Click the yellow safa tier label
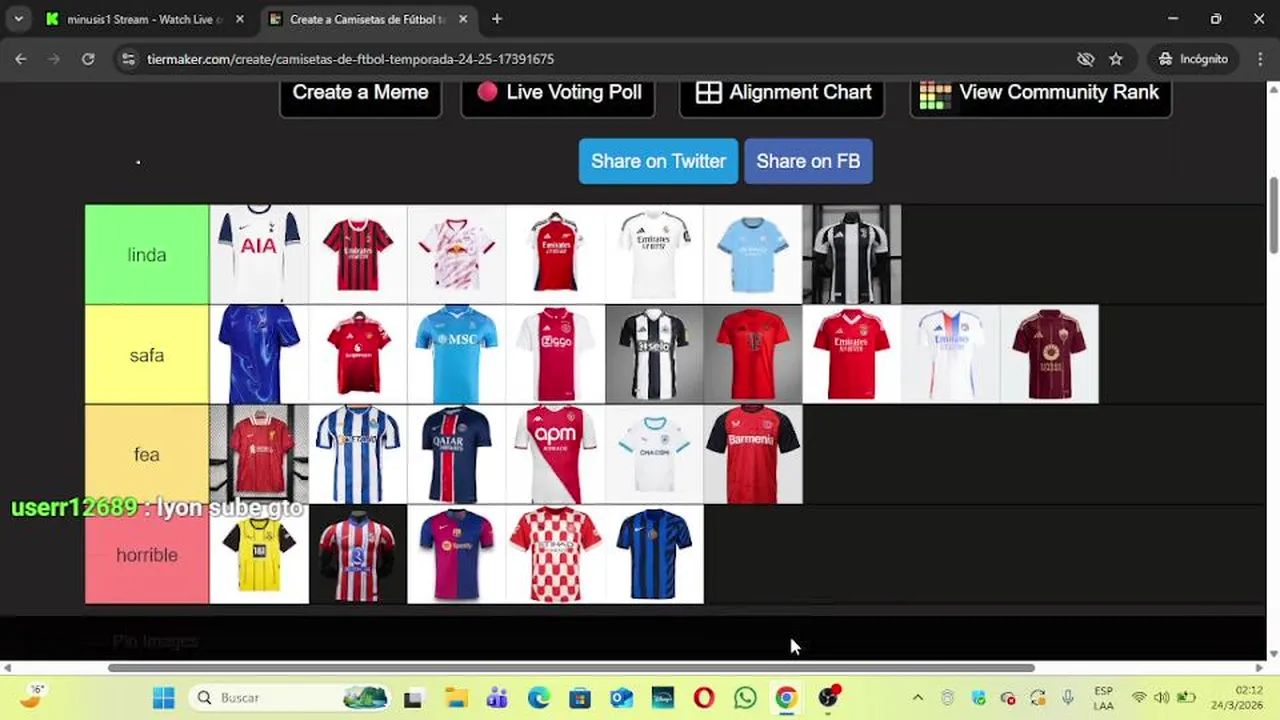The image size is (1280, 720). tap(147, 355)
